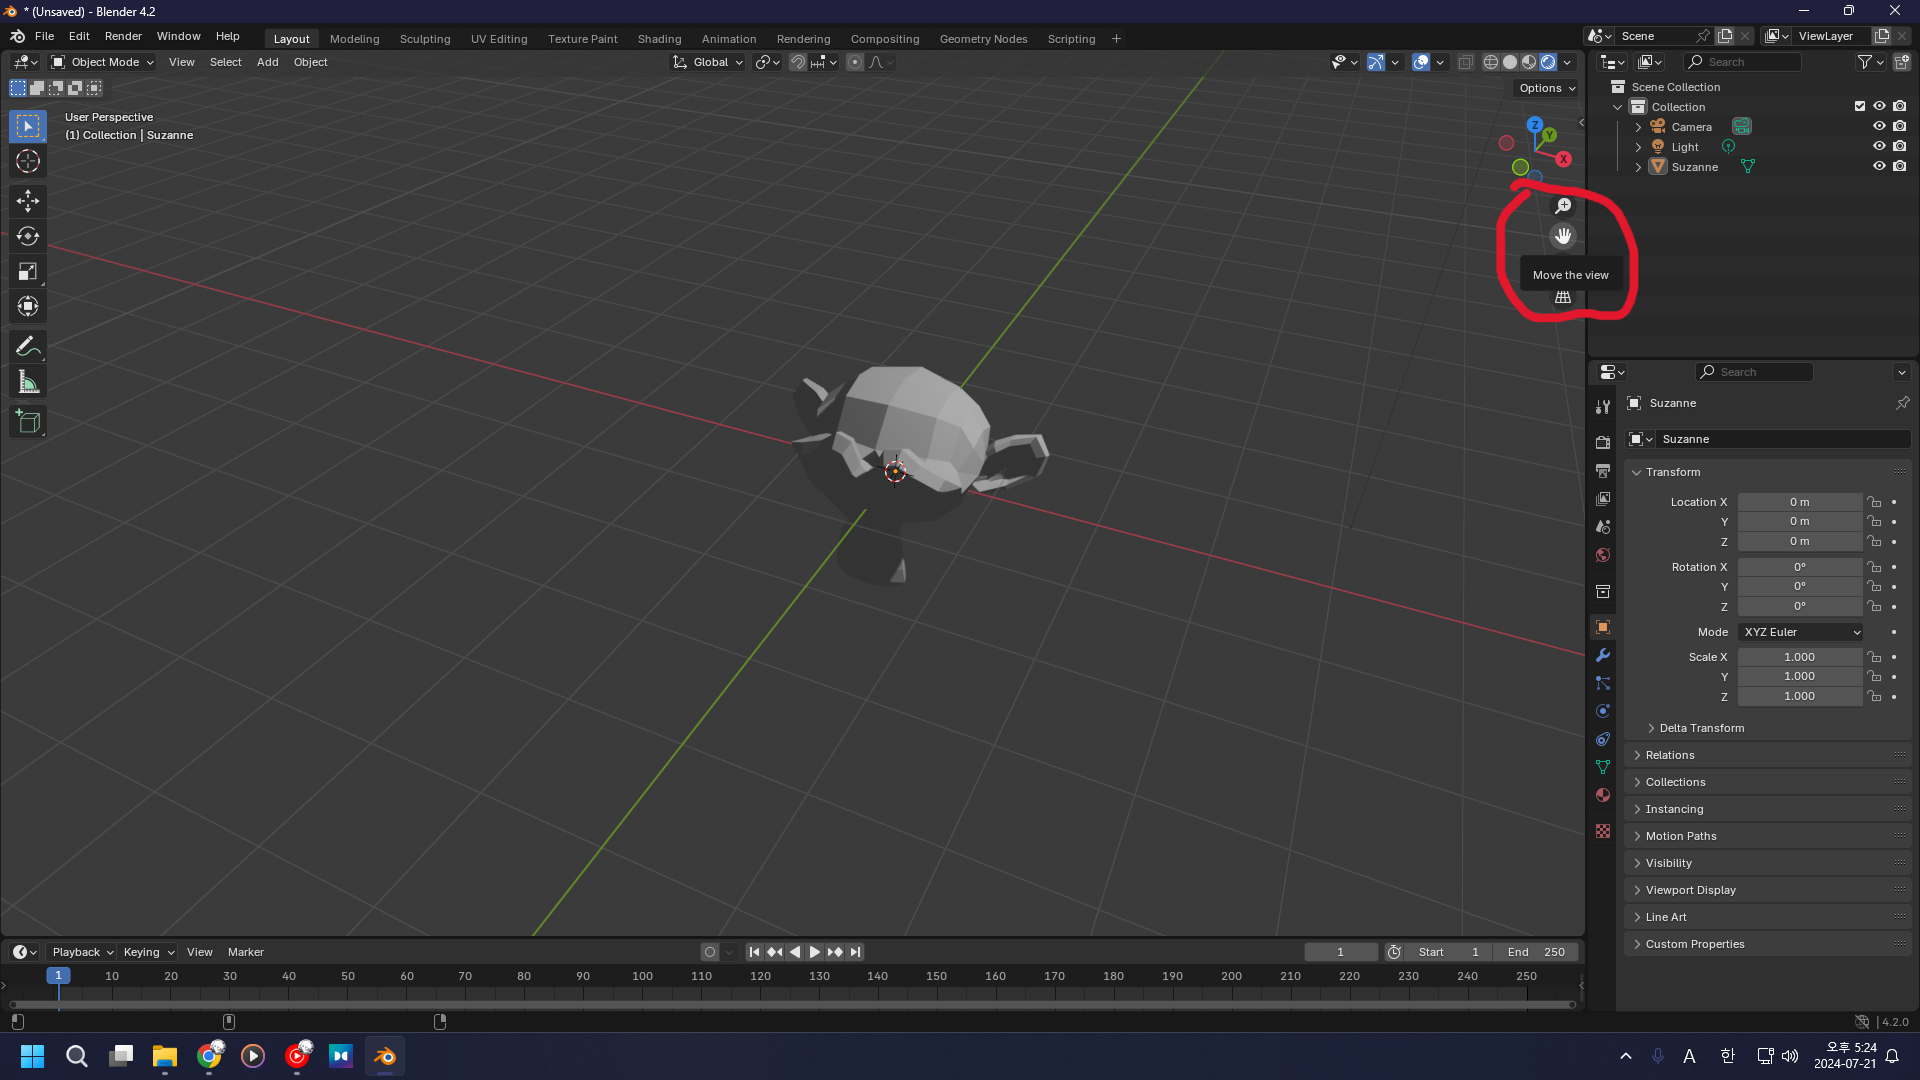Play the animation forward
1920x1080 pixels.
(x=814, y=952)
